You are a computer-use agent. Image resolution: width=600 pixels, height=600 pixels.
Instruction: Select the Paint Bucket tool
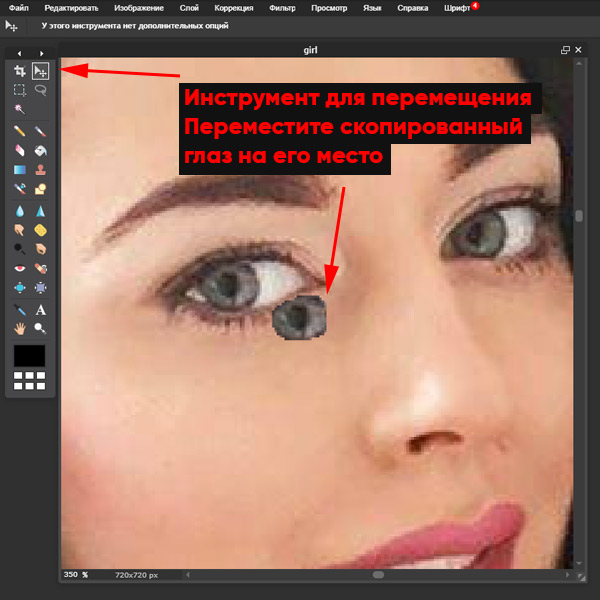point(41,150)
